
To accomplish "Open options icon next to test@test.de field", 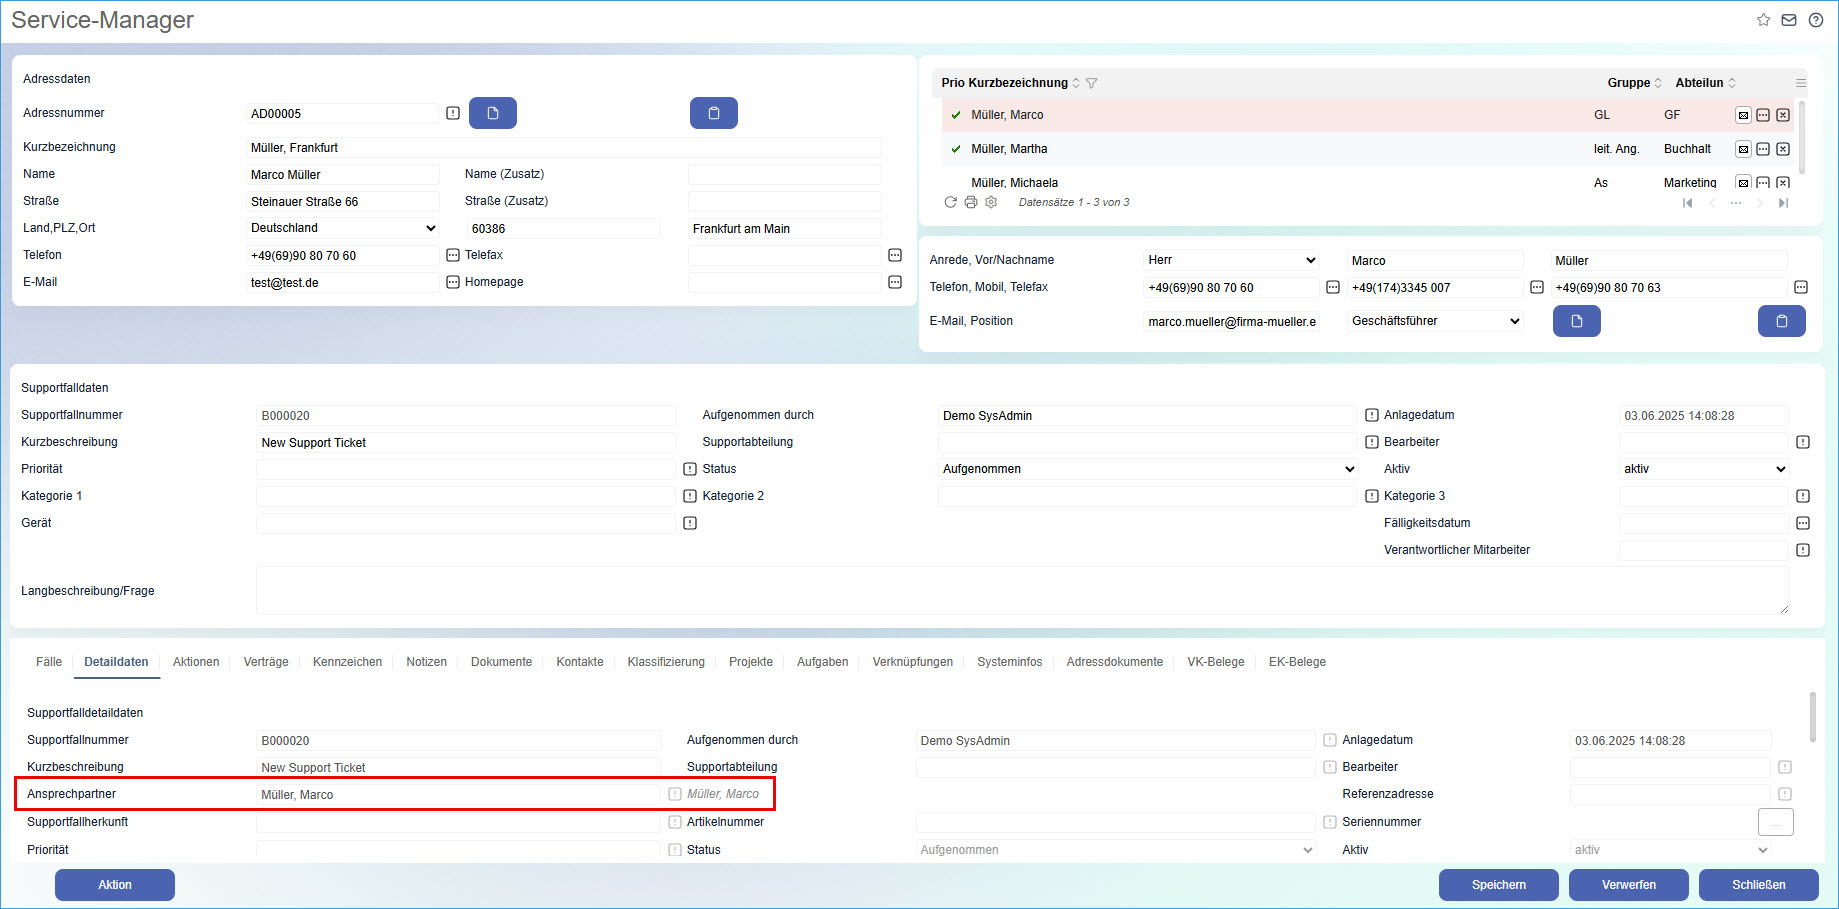I will 453,282.
